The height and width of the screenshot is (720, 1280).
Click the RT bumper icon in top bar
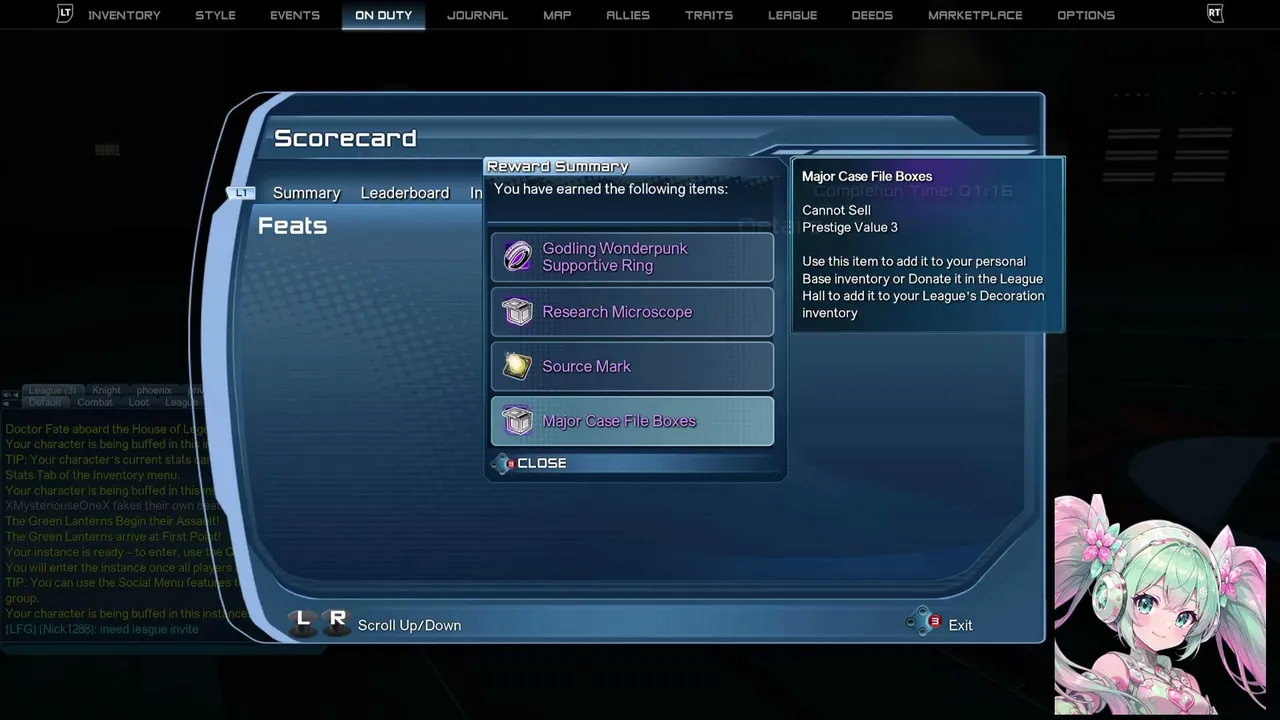1215,14
